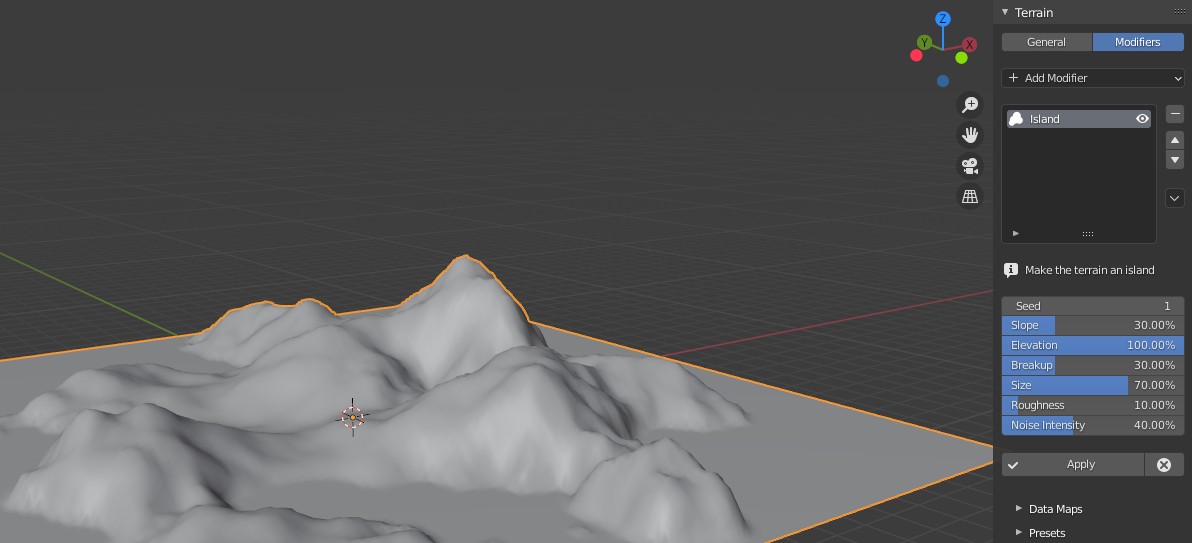
Task: Adjust the Size slider
Action: [x=1092, y=385]
